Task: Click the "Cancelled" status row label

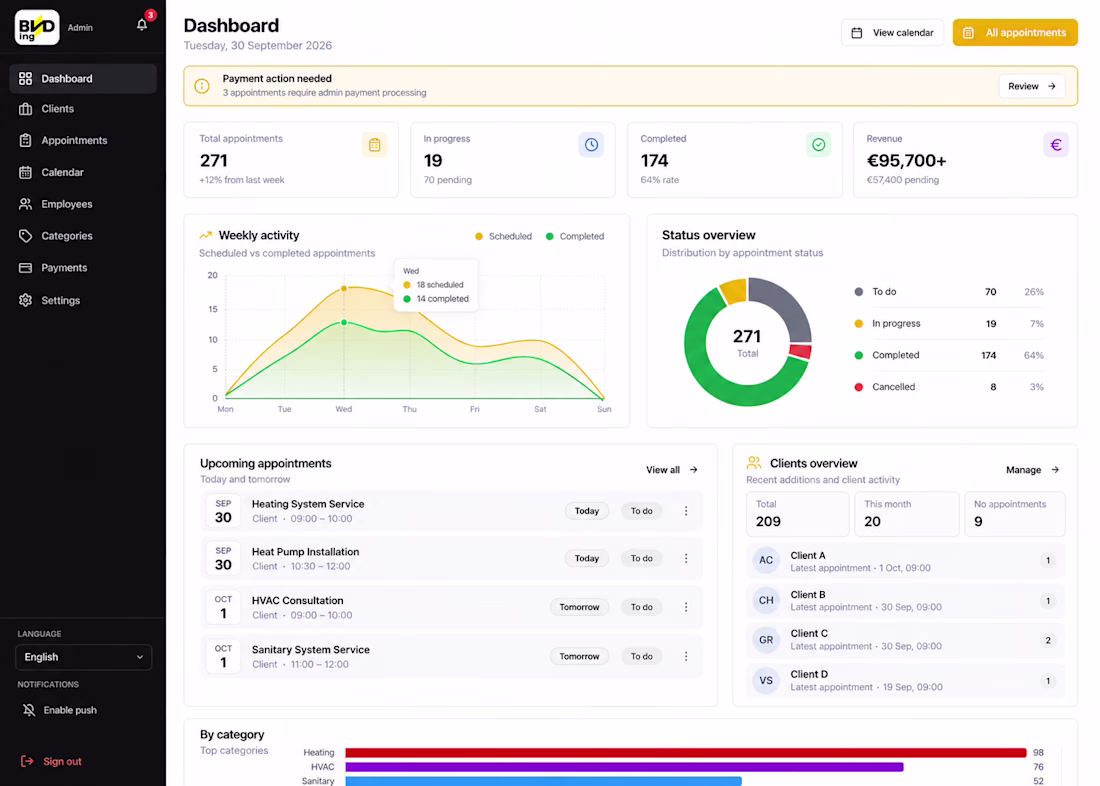Action: [894, 387]
